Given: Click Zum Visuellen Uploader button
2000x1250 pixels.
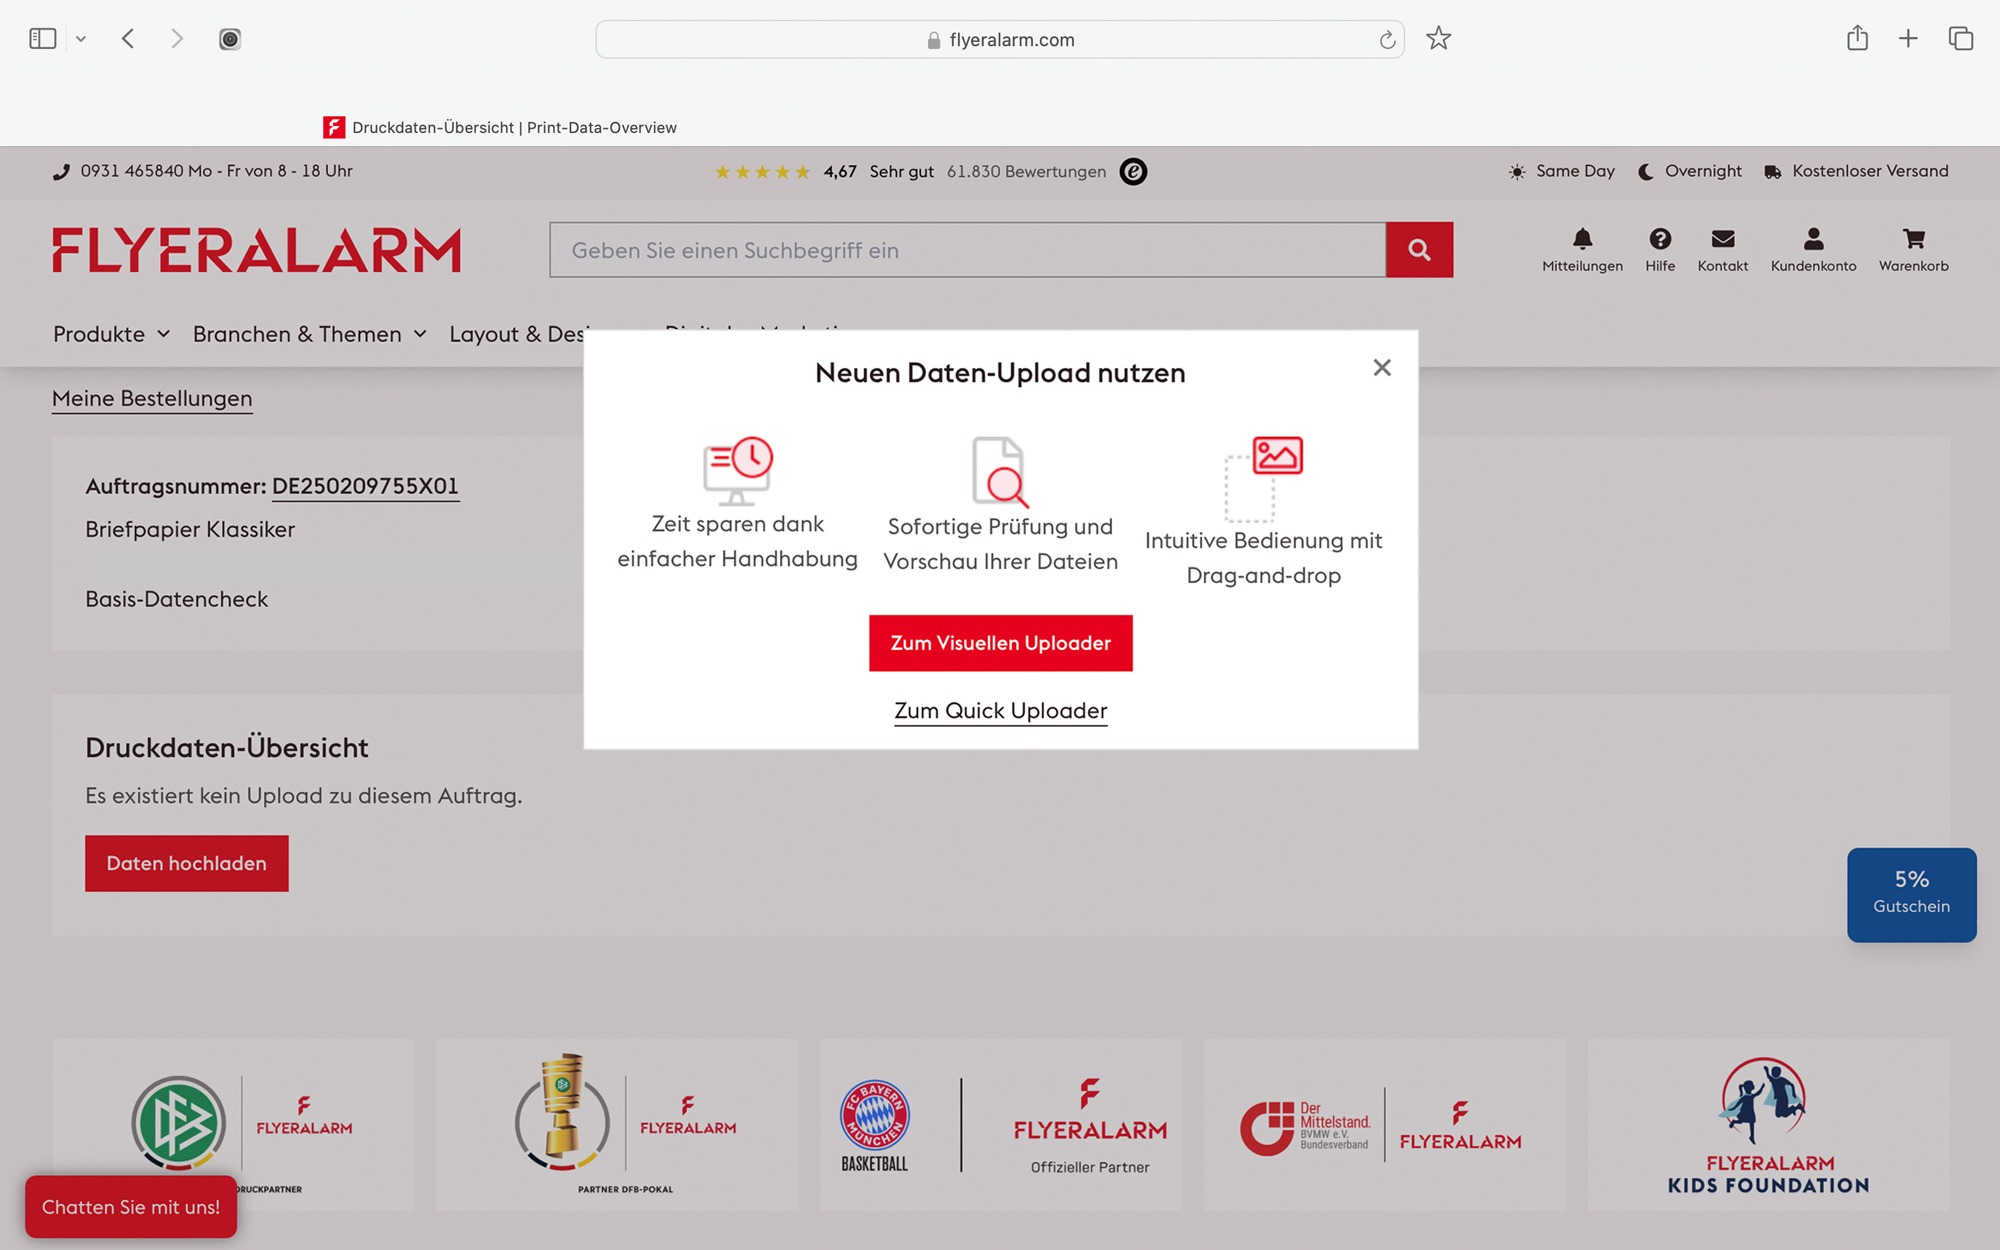Looking at the screenshot, I should click(x=1000, y=643).
